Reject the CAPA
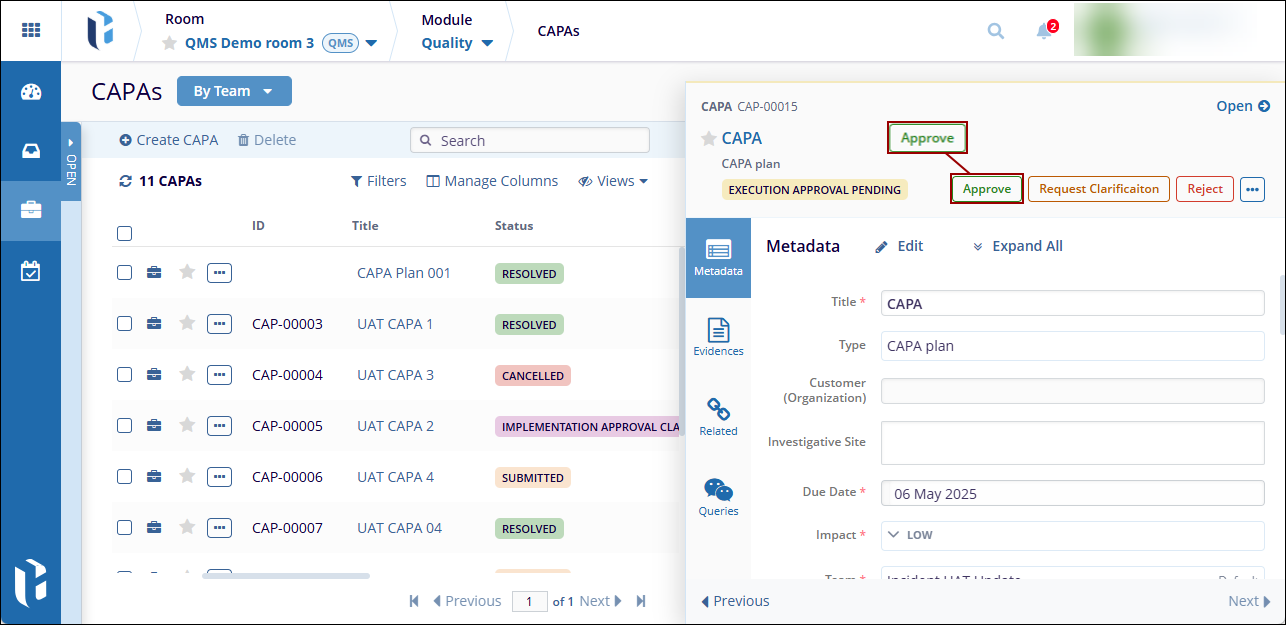Viewport: 1286px width, 625px height. 1204,189
